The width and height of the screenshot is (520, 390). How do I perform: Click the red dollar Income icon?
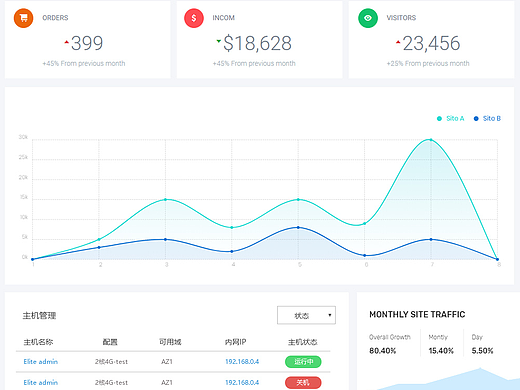[x=194, y=18]
